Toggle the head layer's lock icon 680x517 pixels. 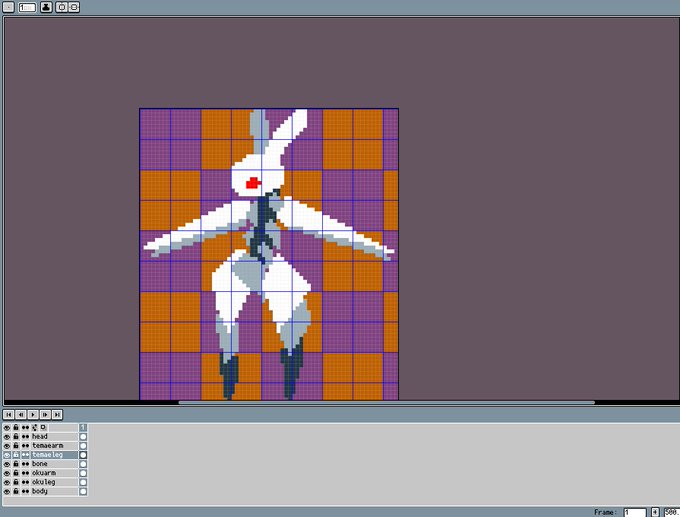[x=16, y=437]
